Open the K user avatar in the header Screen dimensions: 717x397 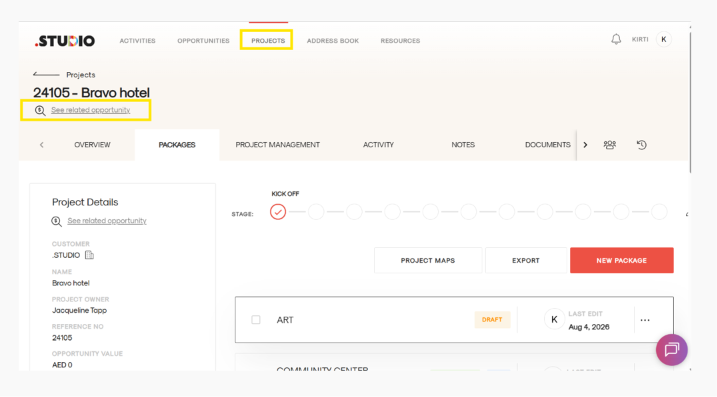(663, 39)
